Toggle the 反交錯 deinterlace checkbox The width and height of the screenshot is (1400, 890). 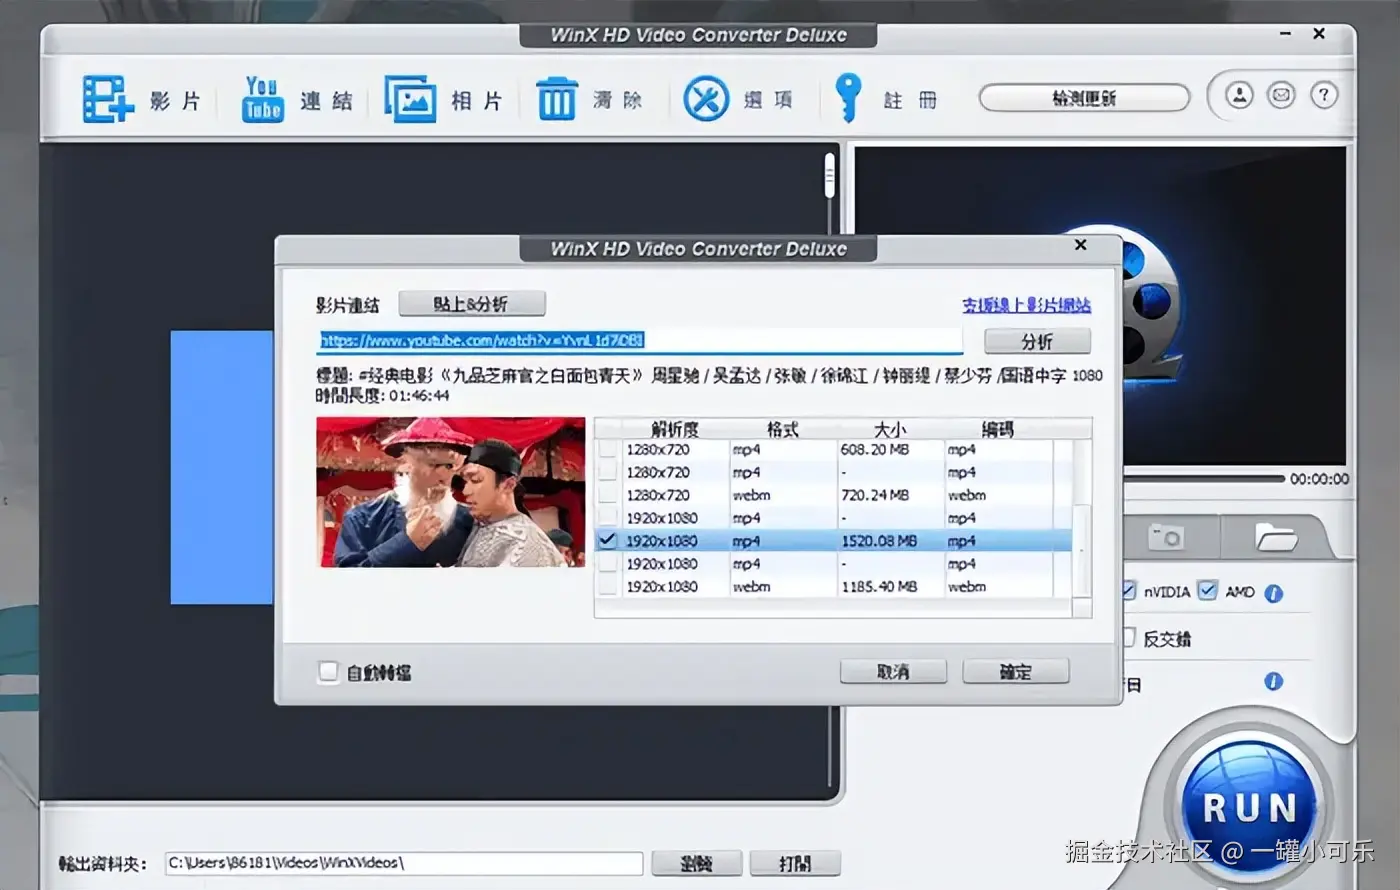[x=1129, y=637]
